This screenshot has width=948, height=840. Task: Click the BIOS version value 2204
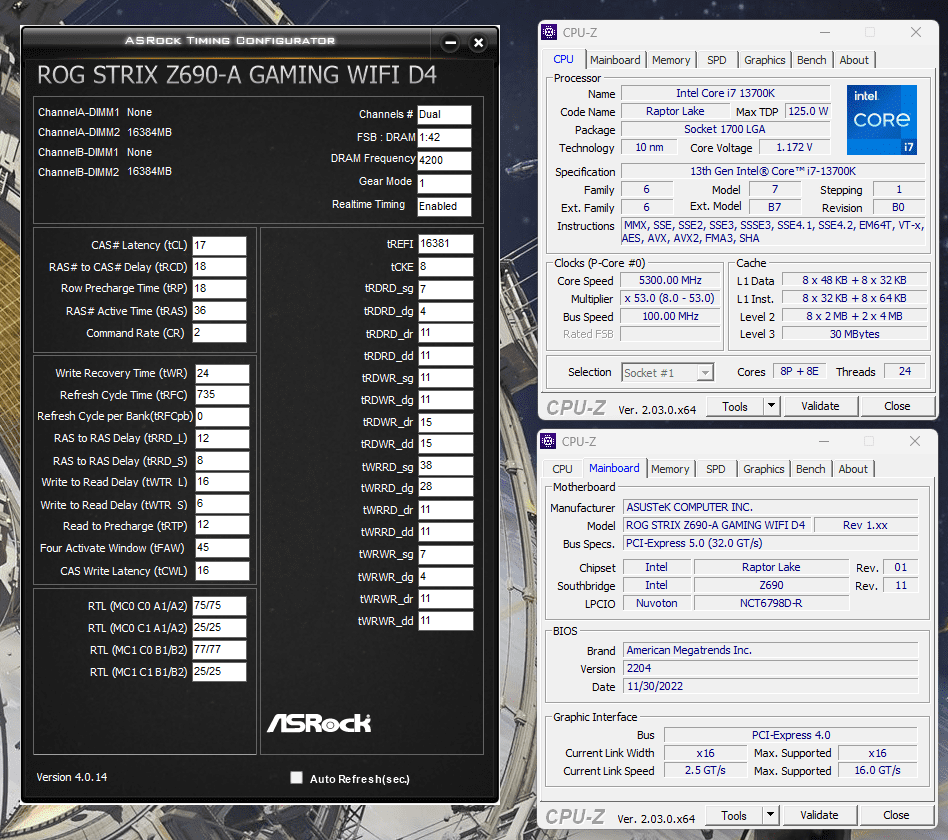click(770, 668)
